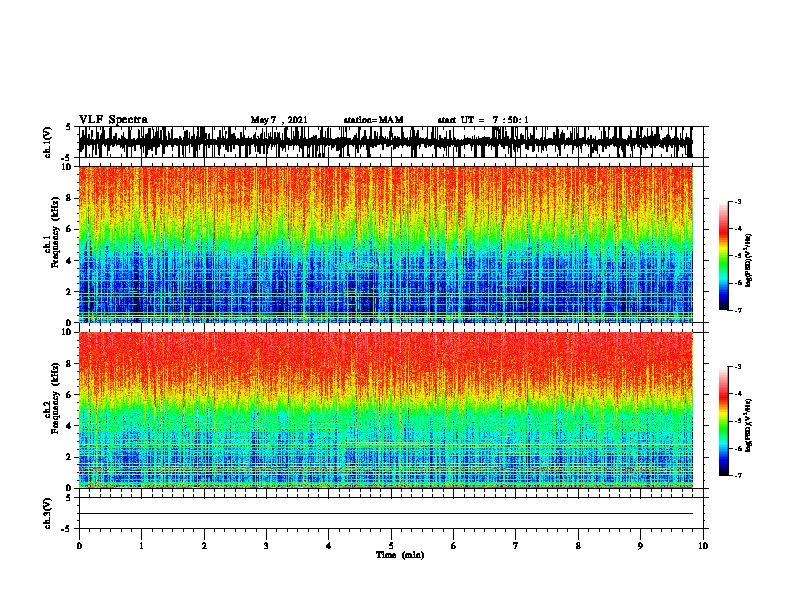Click the time axis tick label "2"
The width and height of the screenshot is (792, 612).
(204, 546)
